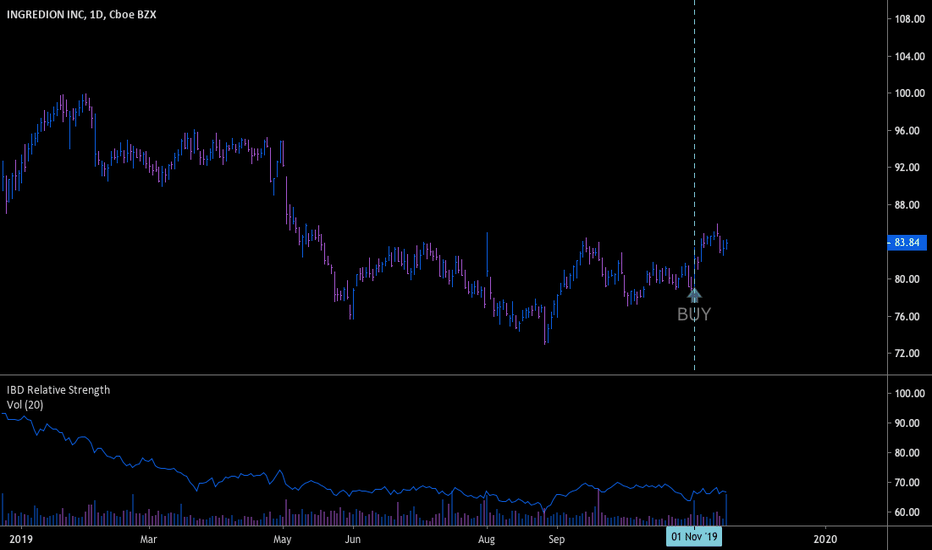Click the Mar time axis label
Screen dimensions: 932x550
click(149, 539)
